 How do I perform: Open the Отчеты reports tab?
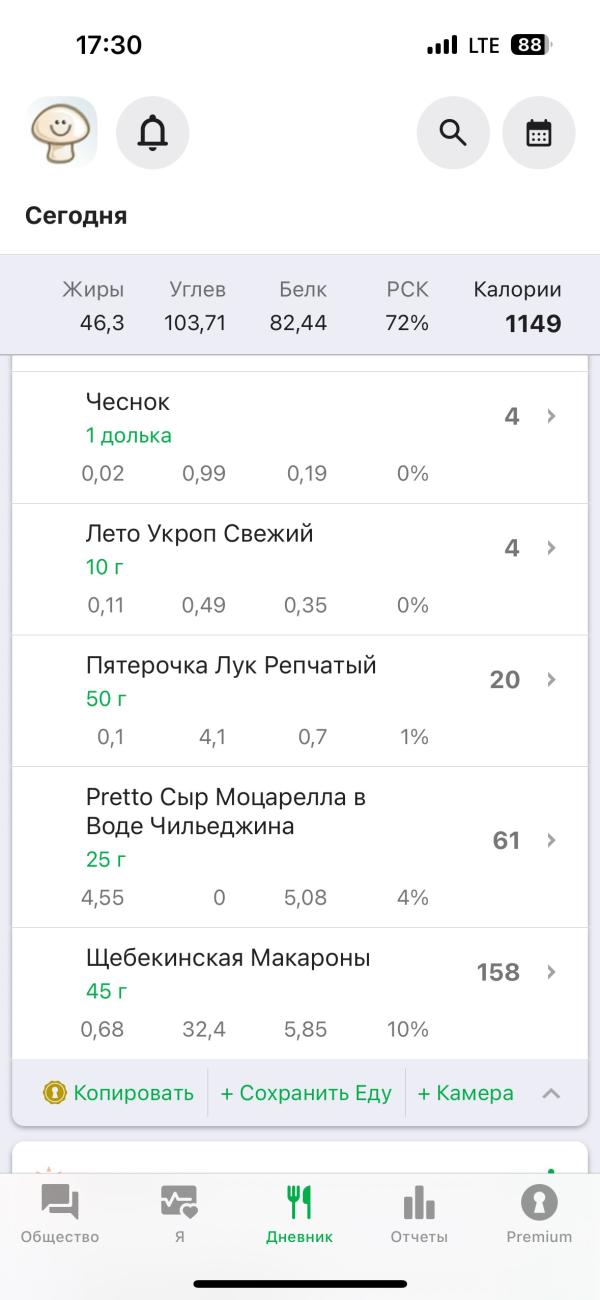[x=419, y=1213]
